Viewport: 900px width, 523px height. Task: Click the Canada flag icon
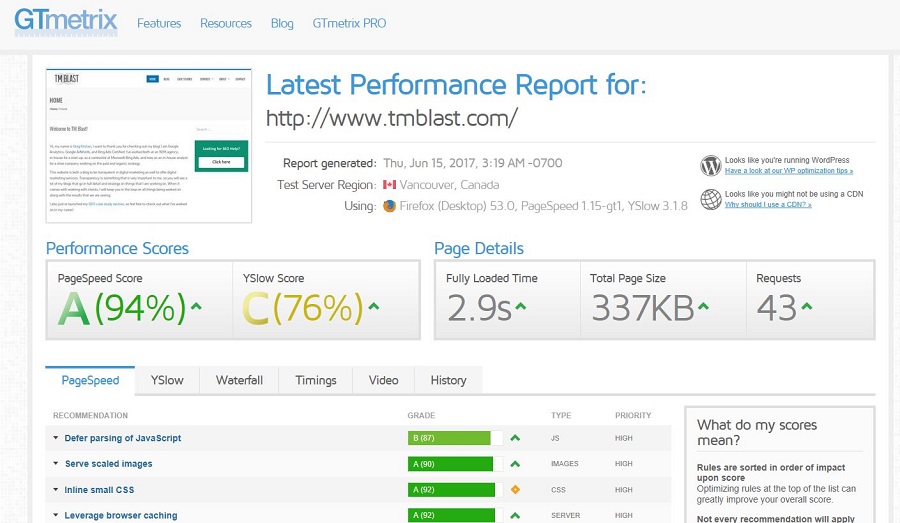(390, 185)
